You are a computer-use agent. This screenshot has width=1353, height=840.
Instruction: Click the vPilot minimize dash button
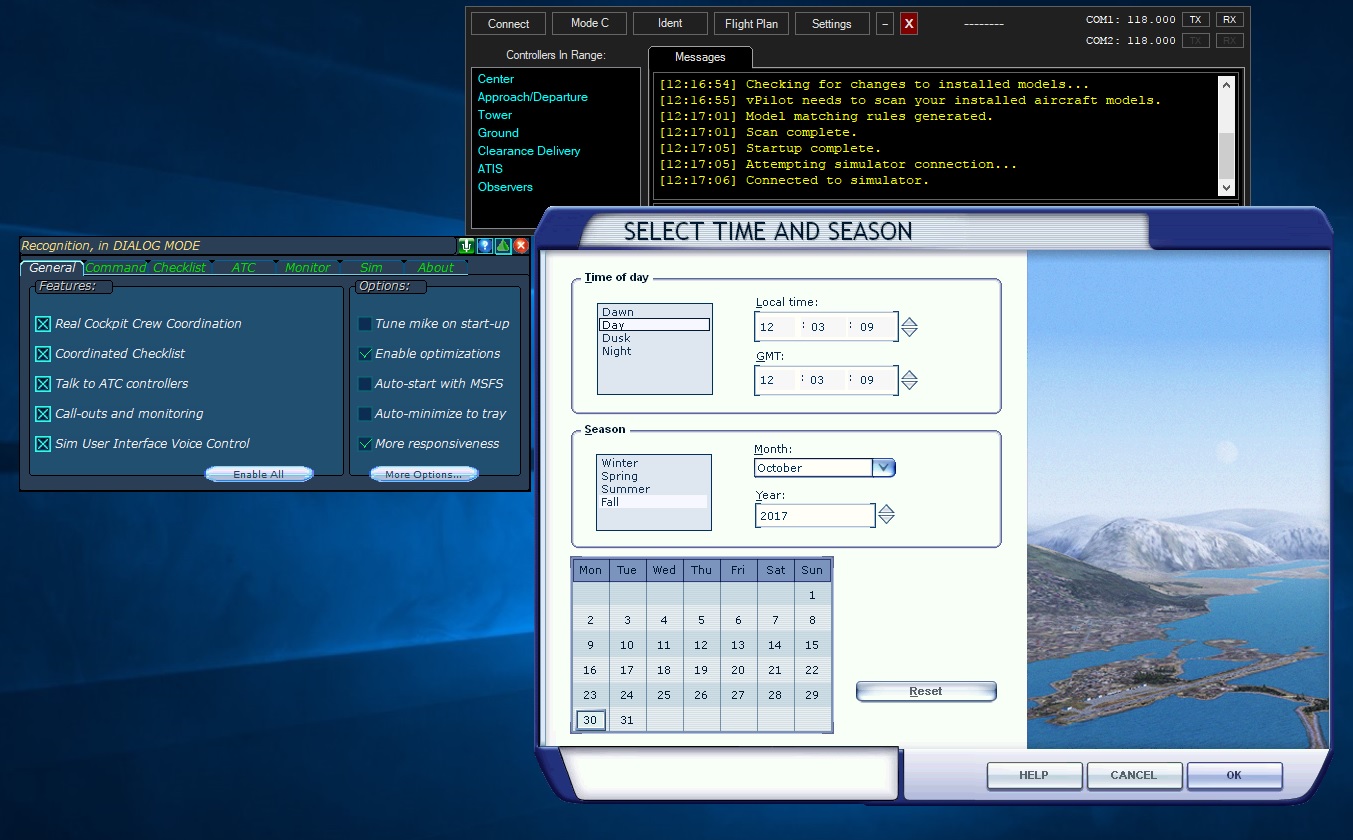click(x=885, y=24)
